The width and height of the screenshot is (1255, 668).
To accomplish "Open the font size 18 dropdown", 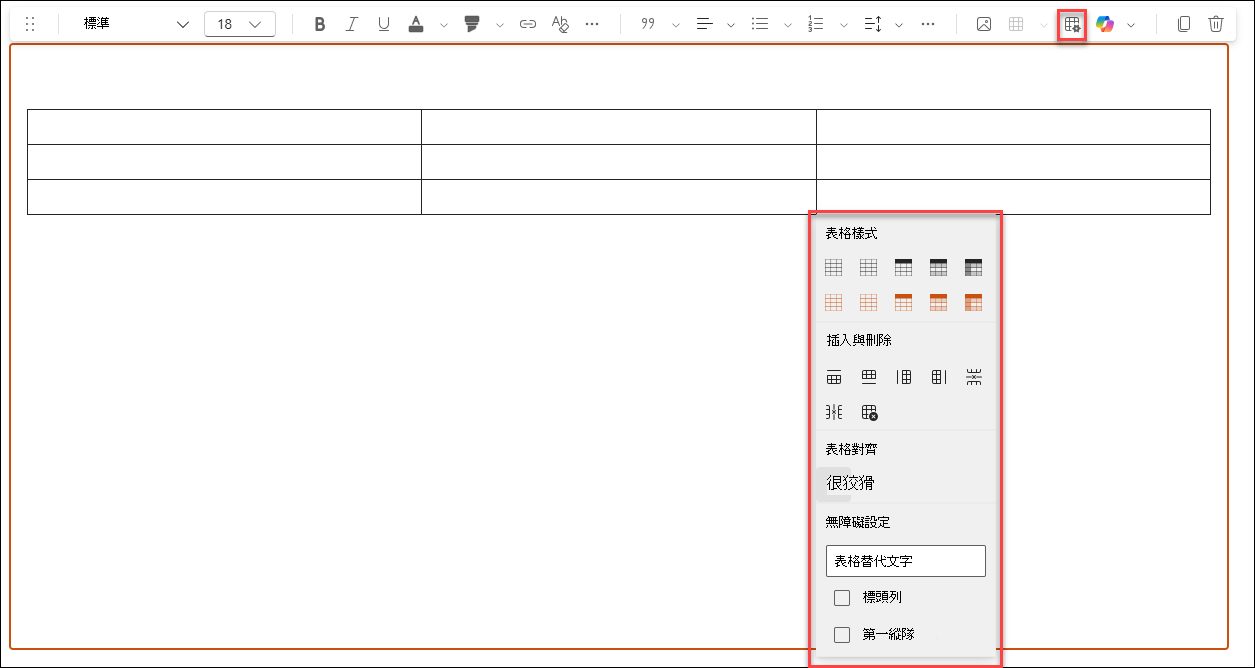I will (240, 25).
